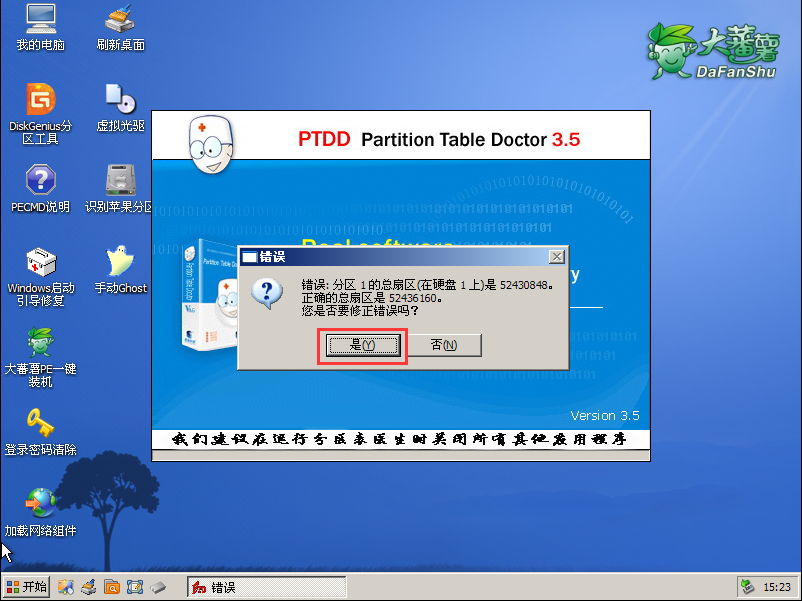Select the 错误 dialog taskbar button
802x601 pixels.
266,587
